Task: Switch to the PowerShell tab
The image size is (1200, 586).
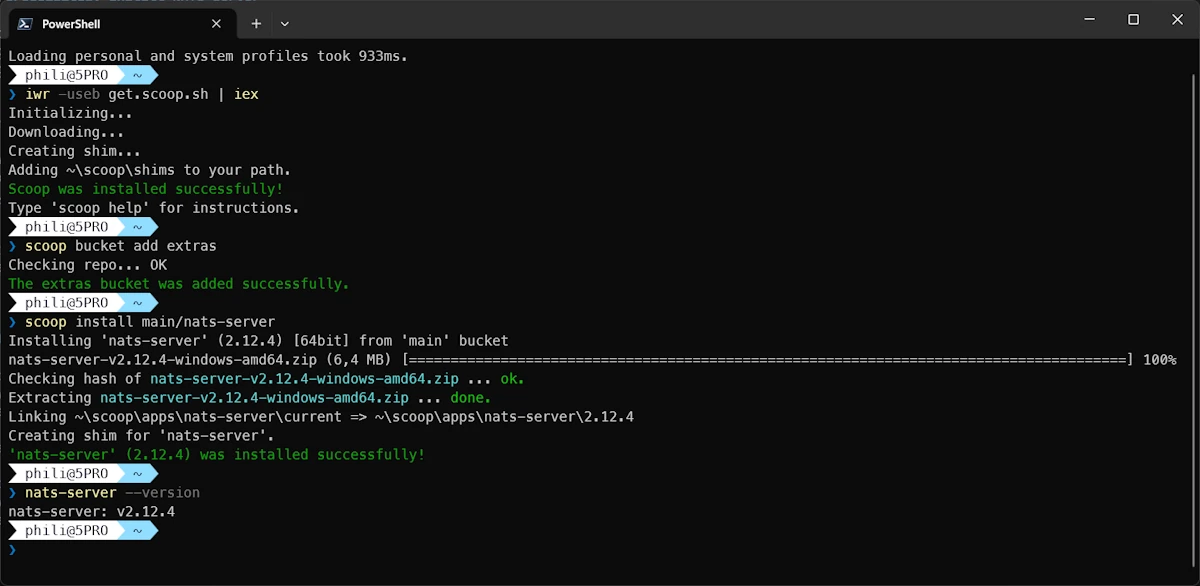Action: click(x=110, y=22)
